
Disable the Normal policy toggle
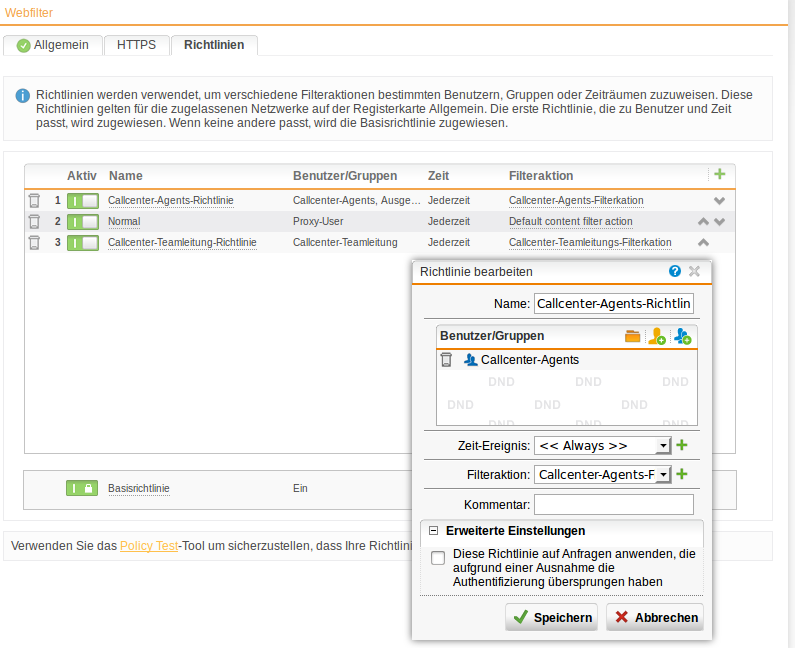pyautogui.click(x=83, y=221)
